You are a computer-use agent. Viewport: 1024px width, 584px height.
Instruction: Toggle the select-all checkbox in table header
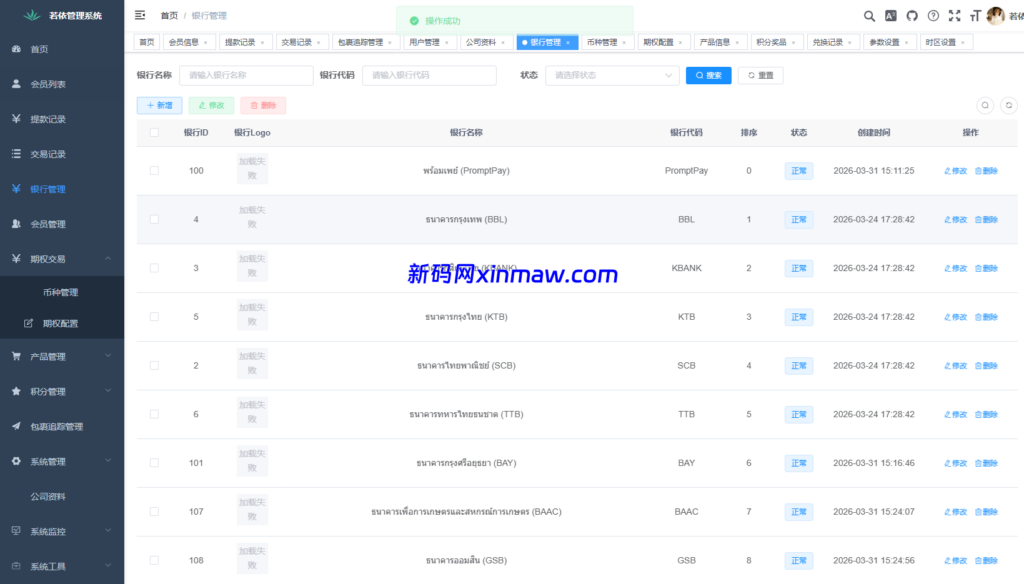[154, 133]
